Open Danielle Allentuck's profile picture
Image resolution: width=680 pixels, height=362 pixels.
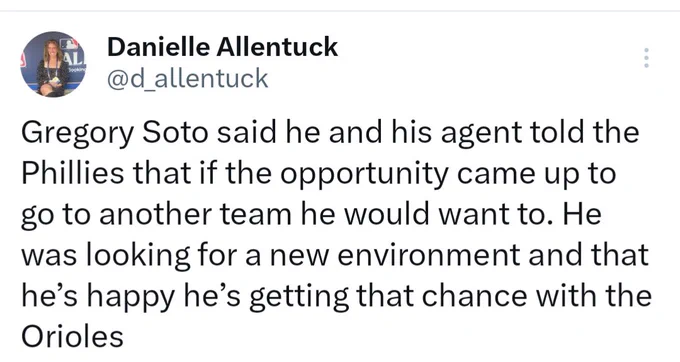pyautogui.click(x=53, y=64)
